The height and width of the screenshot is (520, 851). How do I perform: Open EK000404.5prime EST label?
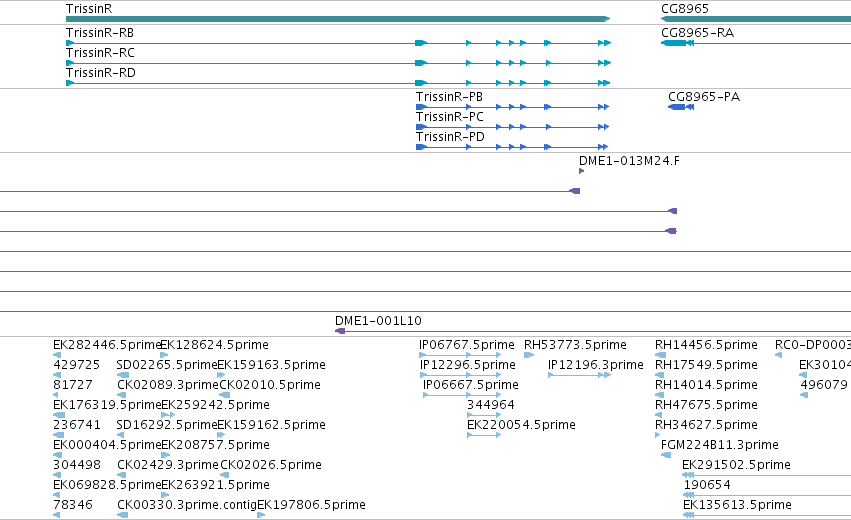(107, 445)
